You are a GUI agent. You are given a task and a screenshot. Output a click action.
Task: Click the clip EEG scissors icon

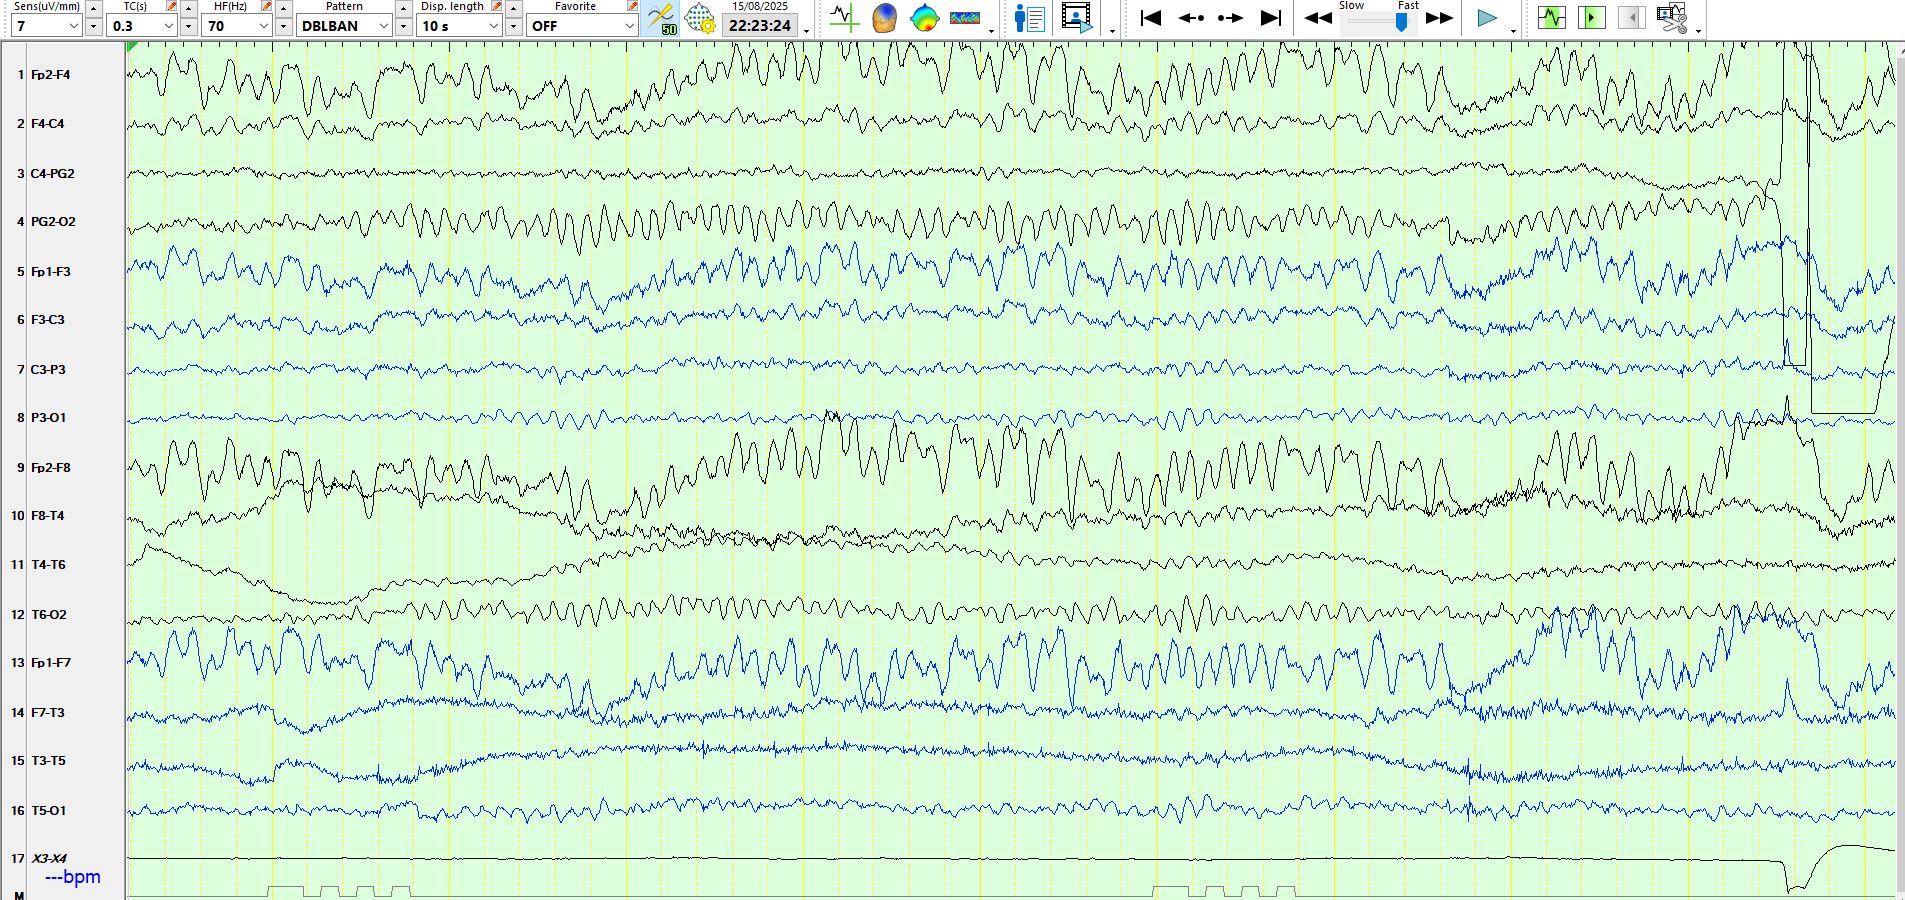[x=1671, y=18]
